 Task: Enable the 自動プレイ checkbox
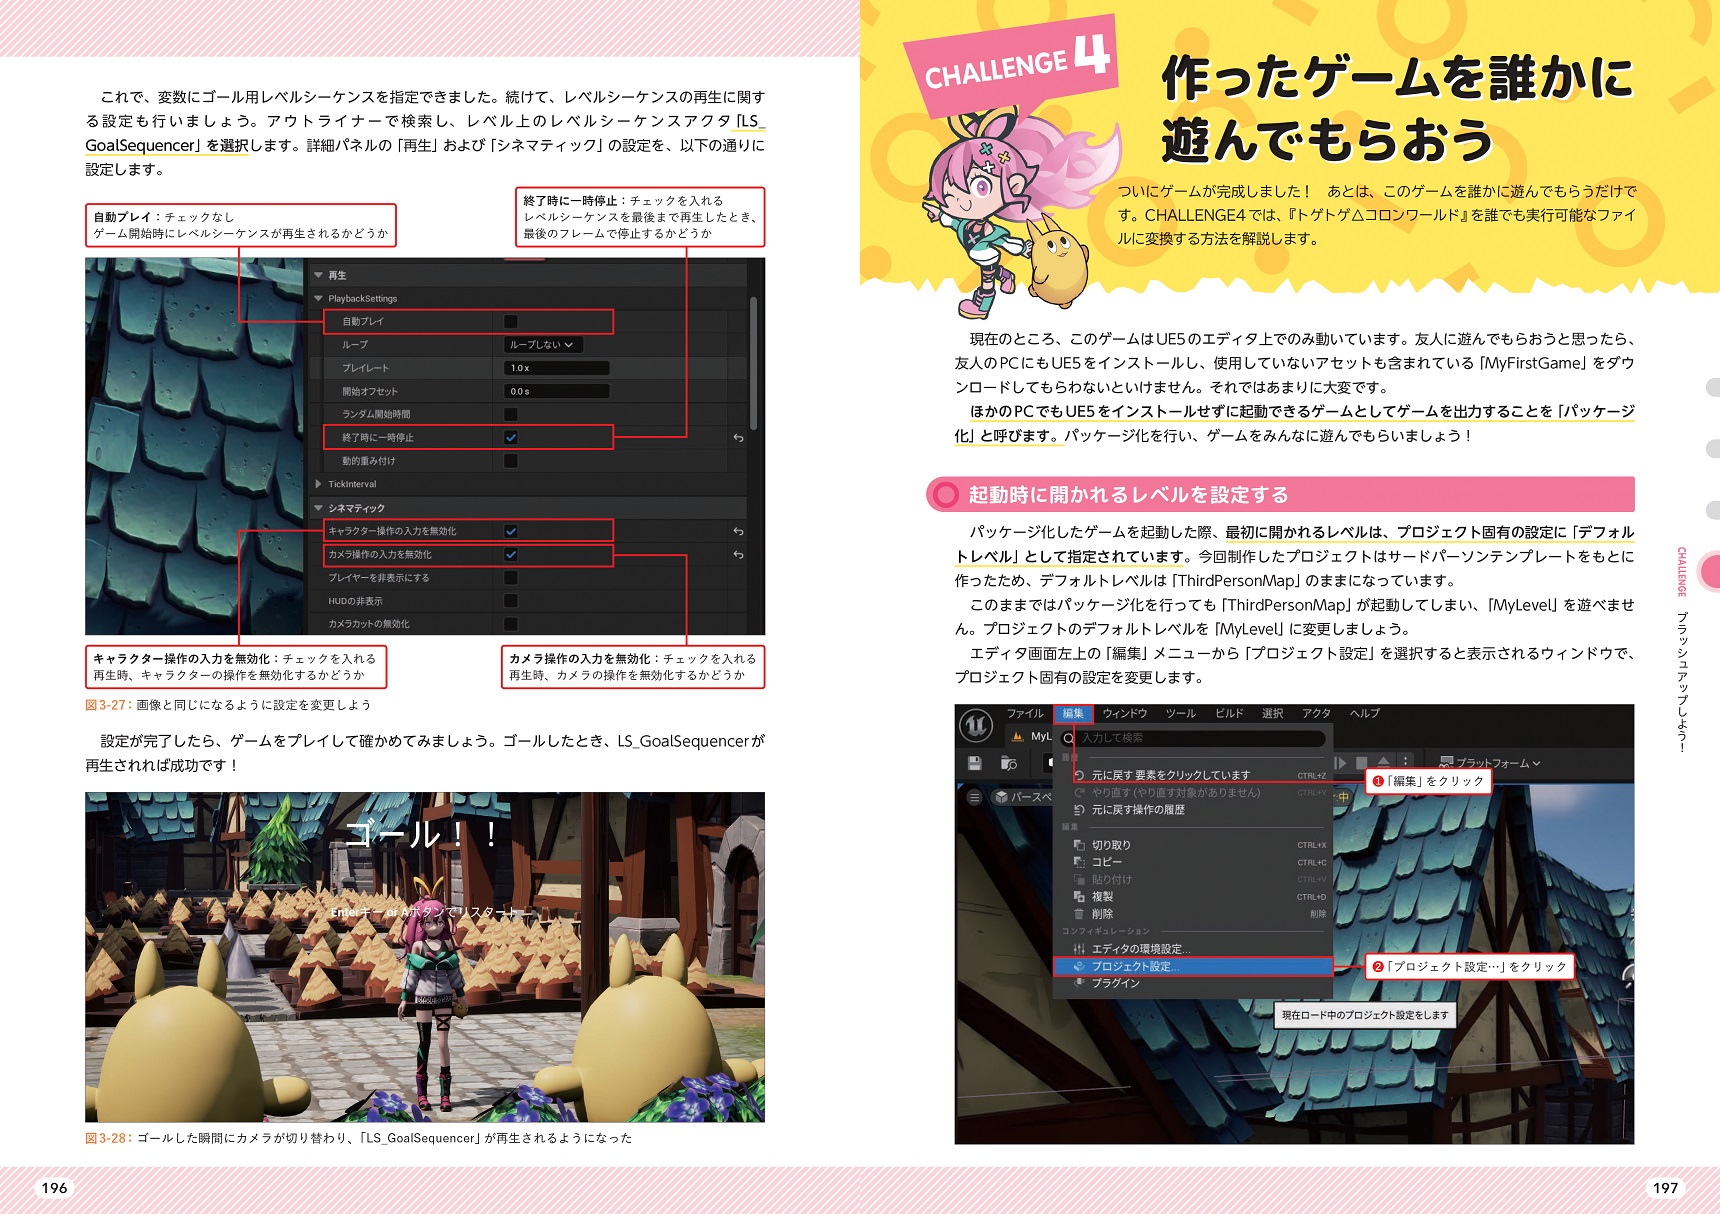point(511,322)
